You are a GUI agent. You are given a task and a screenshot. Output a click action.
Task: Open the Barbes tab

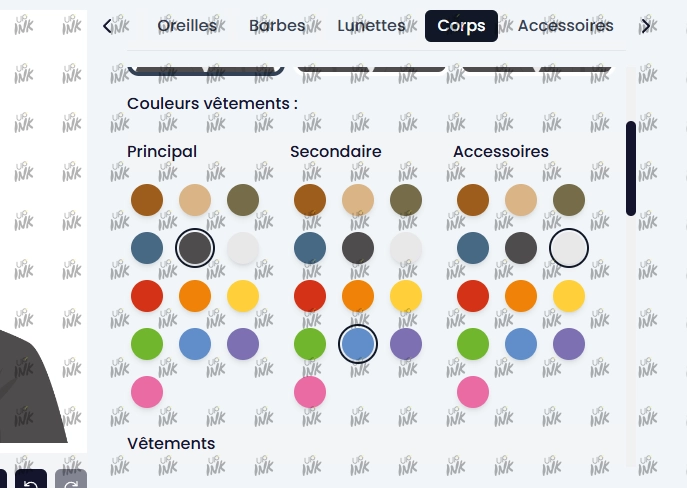point(277,26)
